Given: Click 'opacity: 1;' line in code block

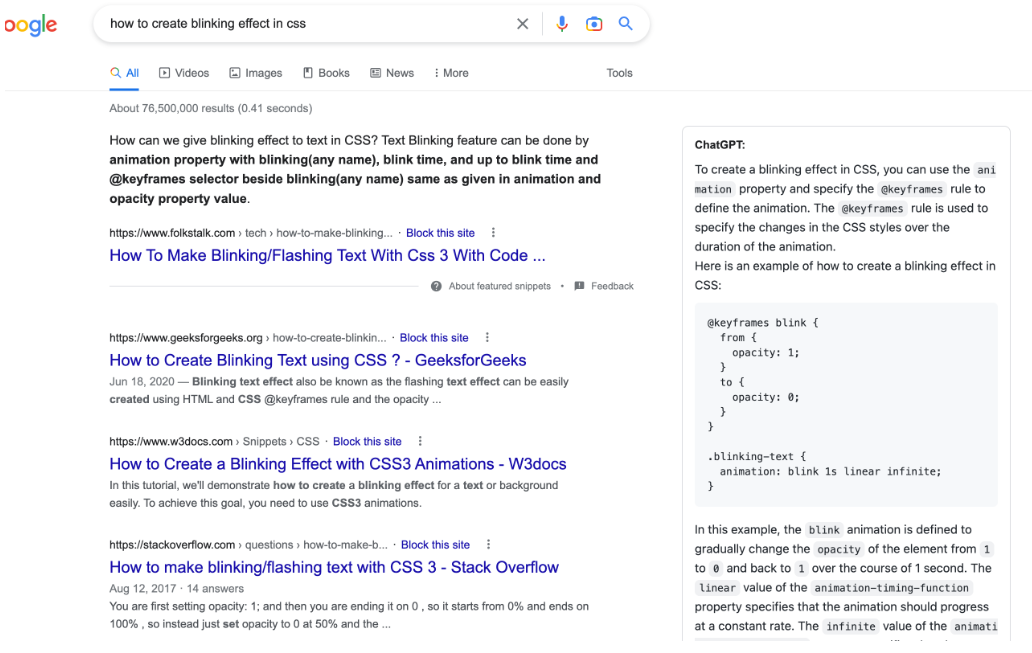Looking at the screenshot, I should click(x=765, y=352).
